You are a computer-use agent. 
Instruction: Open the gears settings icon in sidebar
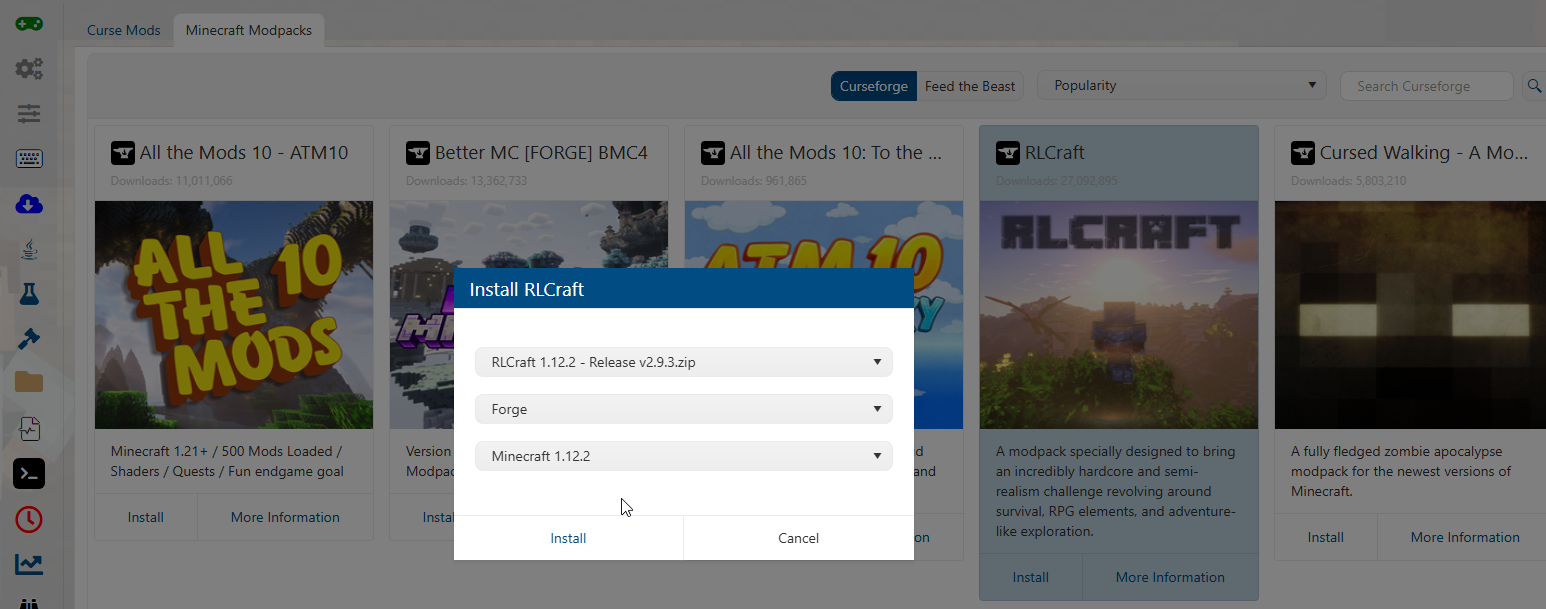click(29, 69)
